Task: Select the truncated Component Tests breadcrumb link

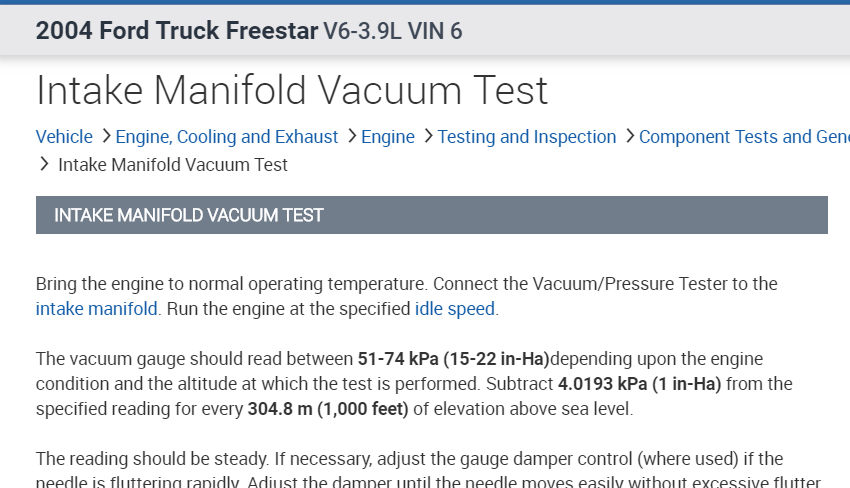Action: coord(744,137)
